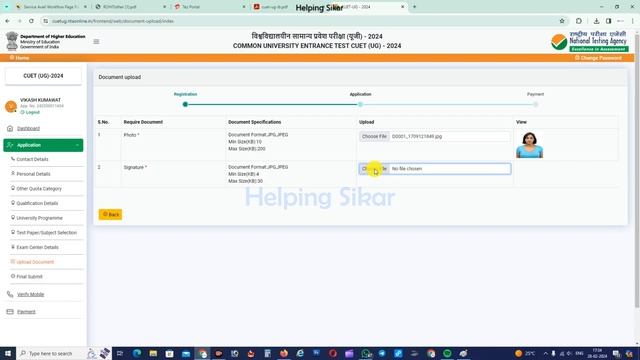Screen dimensions: 640x360
Task: Open the Home link in orange bar
Action: point(20,58)
